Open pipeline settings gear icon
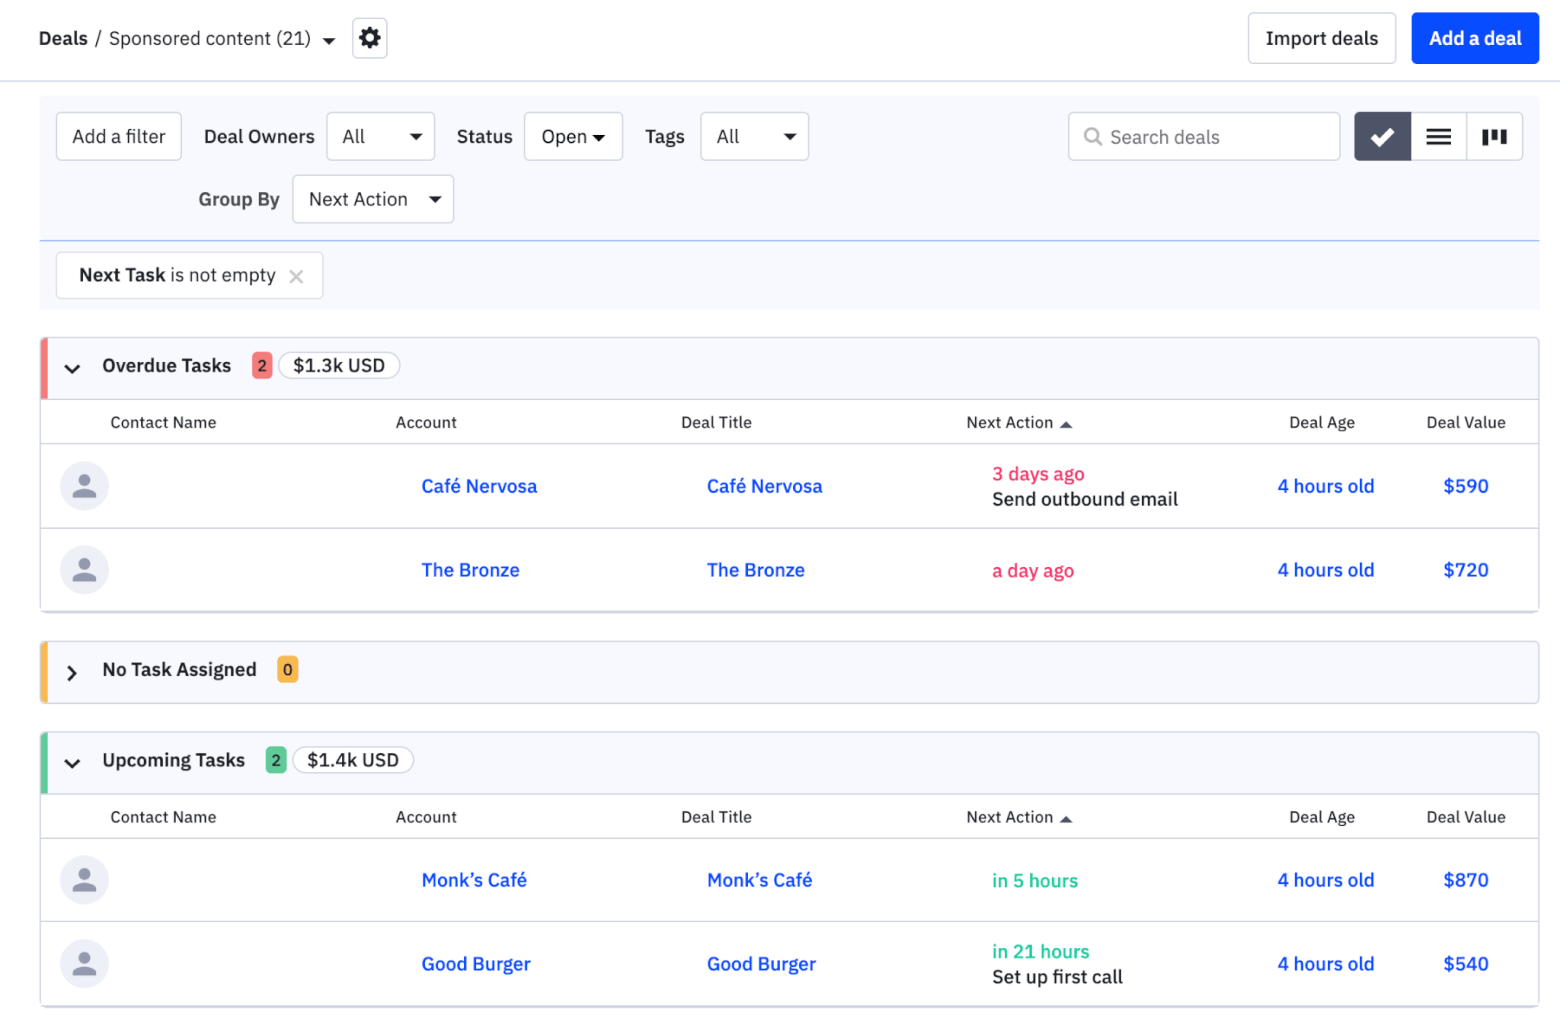Viewport: 1560px width, 1009px height. point(369,38)
